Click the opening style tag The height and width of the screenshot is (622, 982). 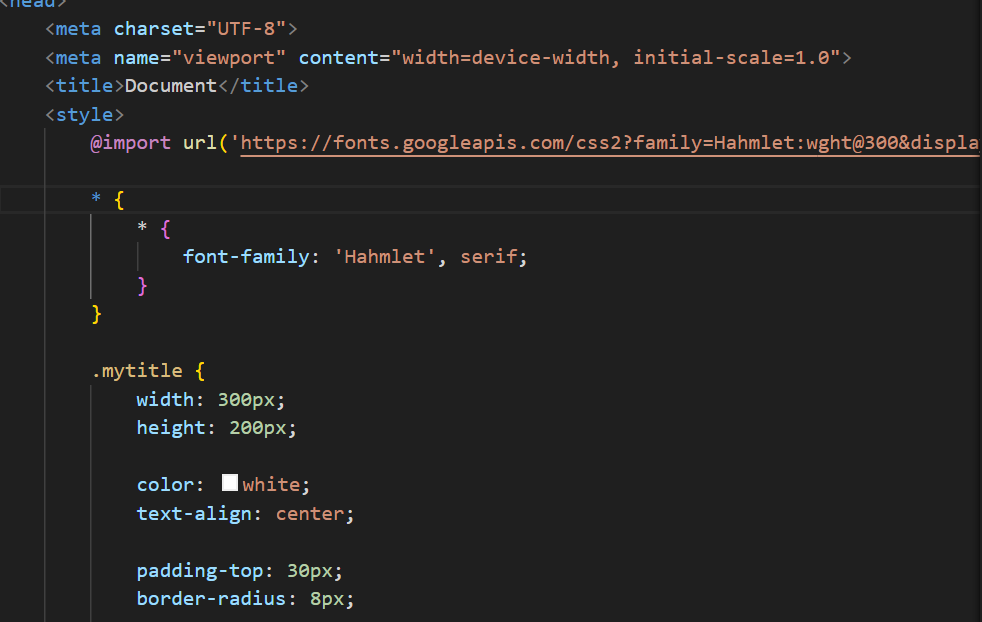(x=85, y=115)
